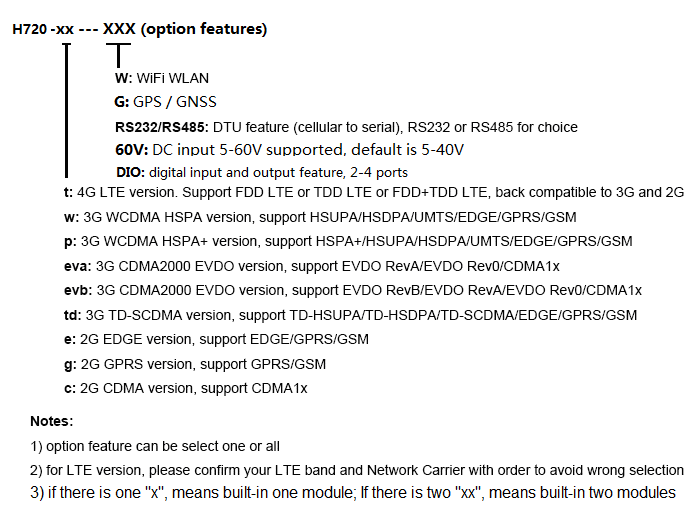Click the c: 2G CDMA version line
Screen dimensions: 697x515
[185, 388]
